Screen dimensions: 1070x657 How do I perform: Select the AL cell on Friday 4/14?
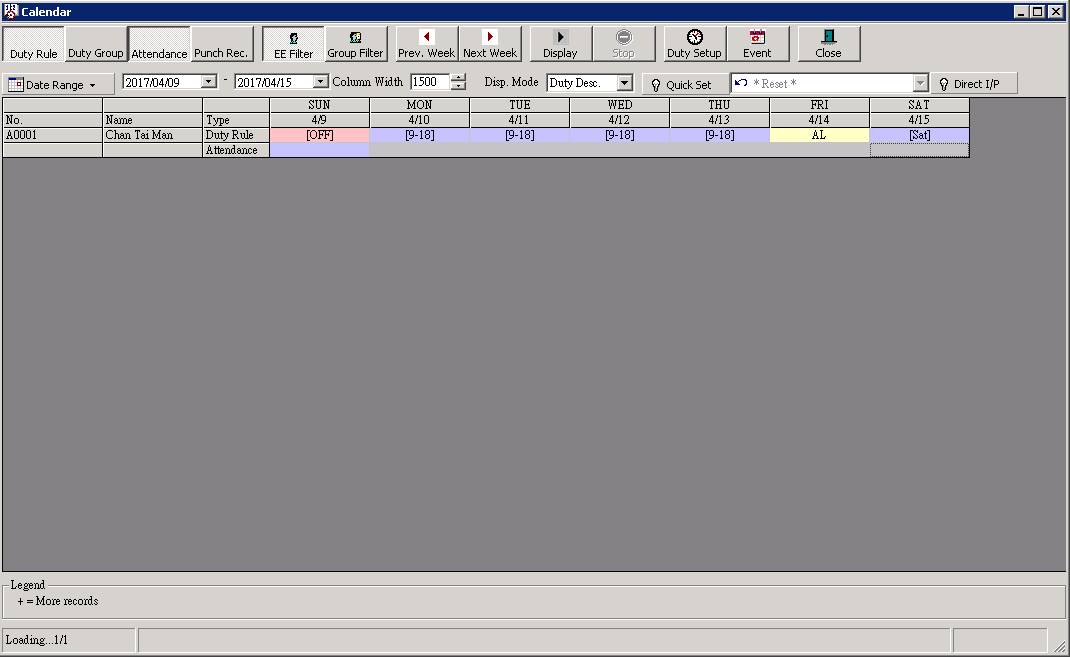pos(819,135)
